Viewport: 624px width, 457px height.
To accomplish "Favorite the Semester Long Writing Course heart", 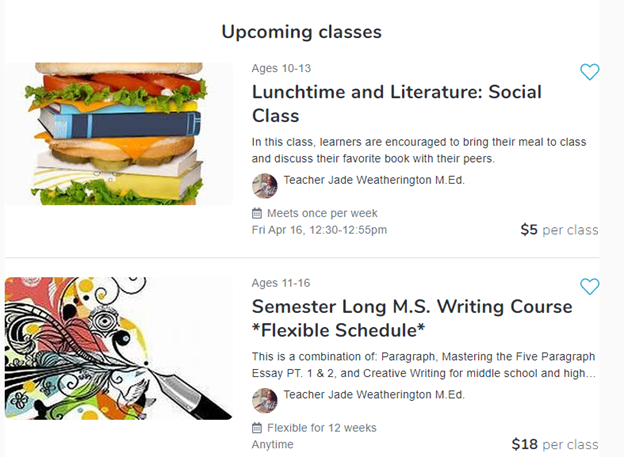I will point(589,287).
